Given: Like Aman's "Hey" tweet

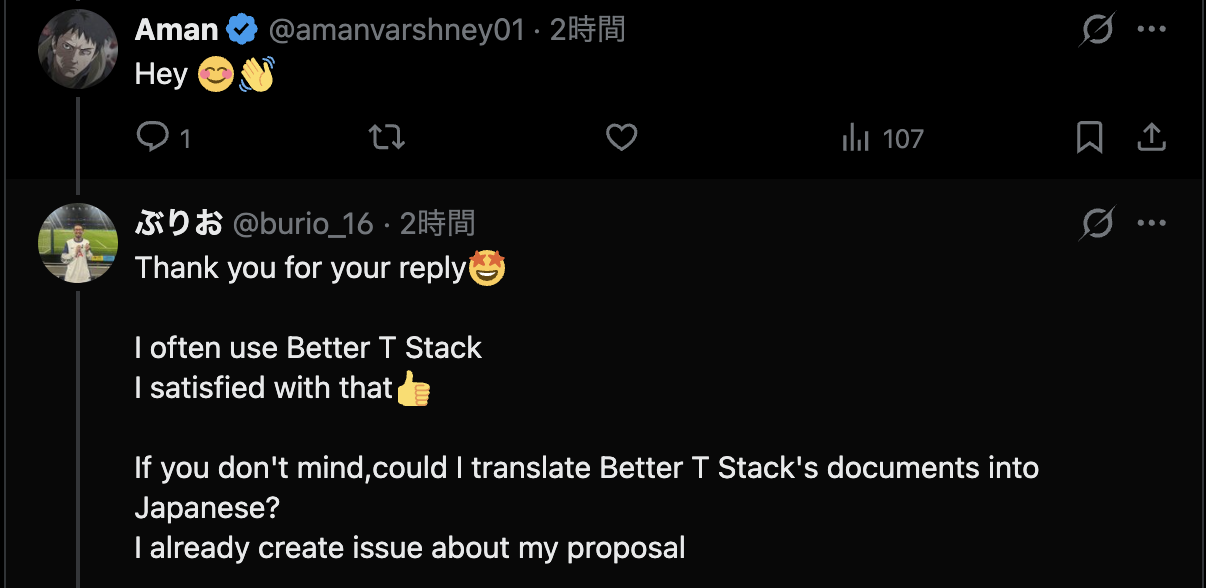Looking at the screenshot, I should [x=622, y=137].
